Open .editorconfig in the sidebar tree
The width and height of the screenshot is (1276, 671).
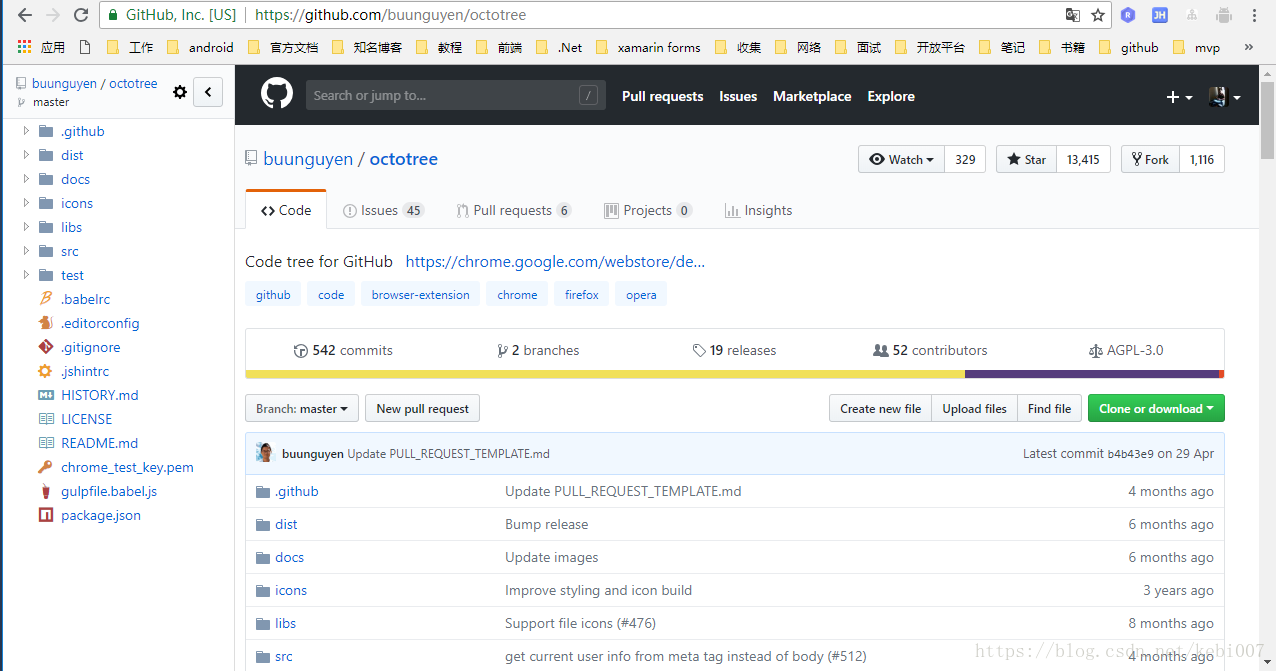(x=100, y=323)
